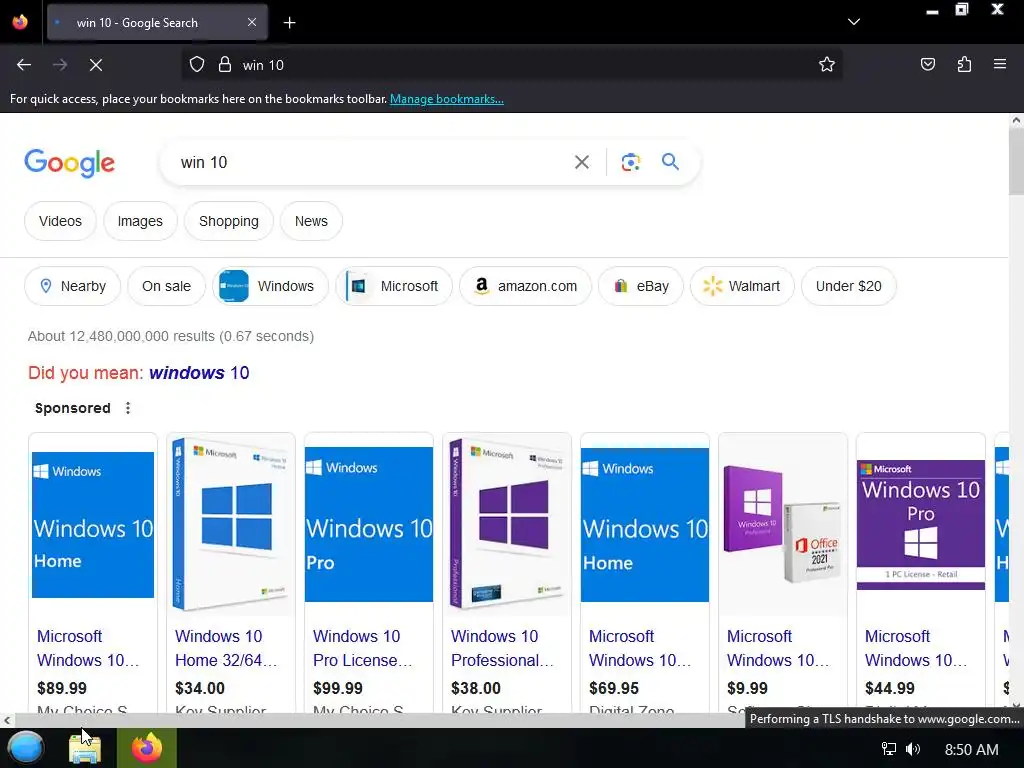This screenshot has width=1024, height=768.
Task: Switch to the Videos results tab
Action: 60,221
